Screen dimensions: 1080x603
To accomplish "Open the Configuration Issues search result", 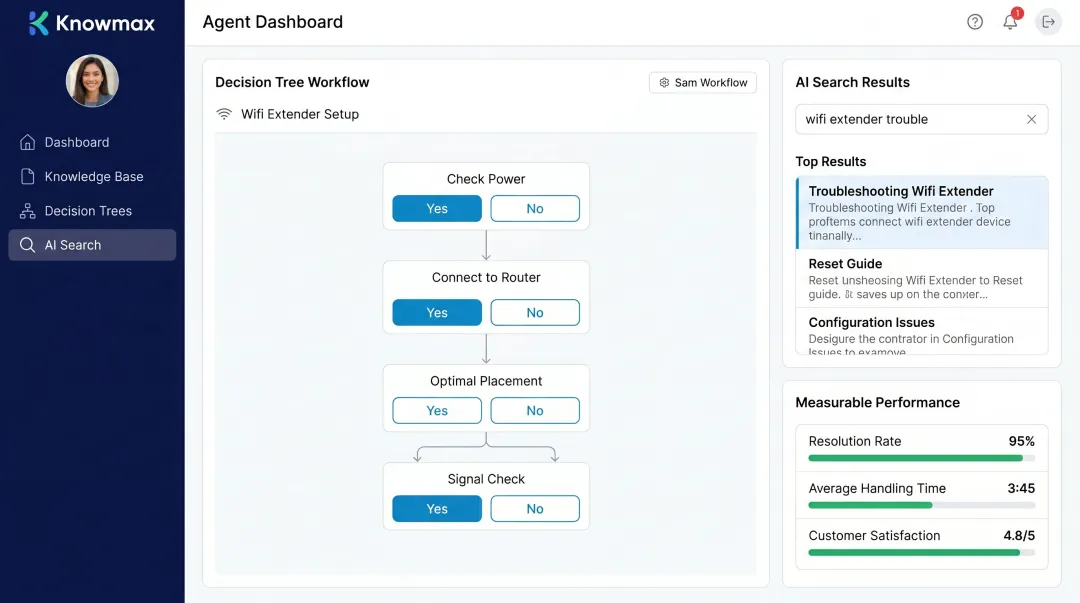I will [x=922, y=331].
